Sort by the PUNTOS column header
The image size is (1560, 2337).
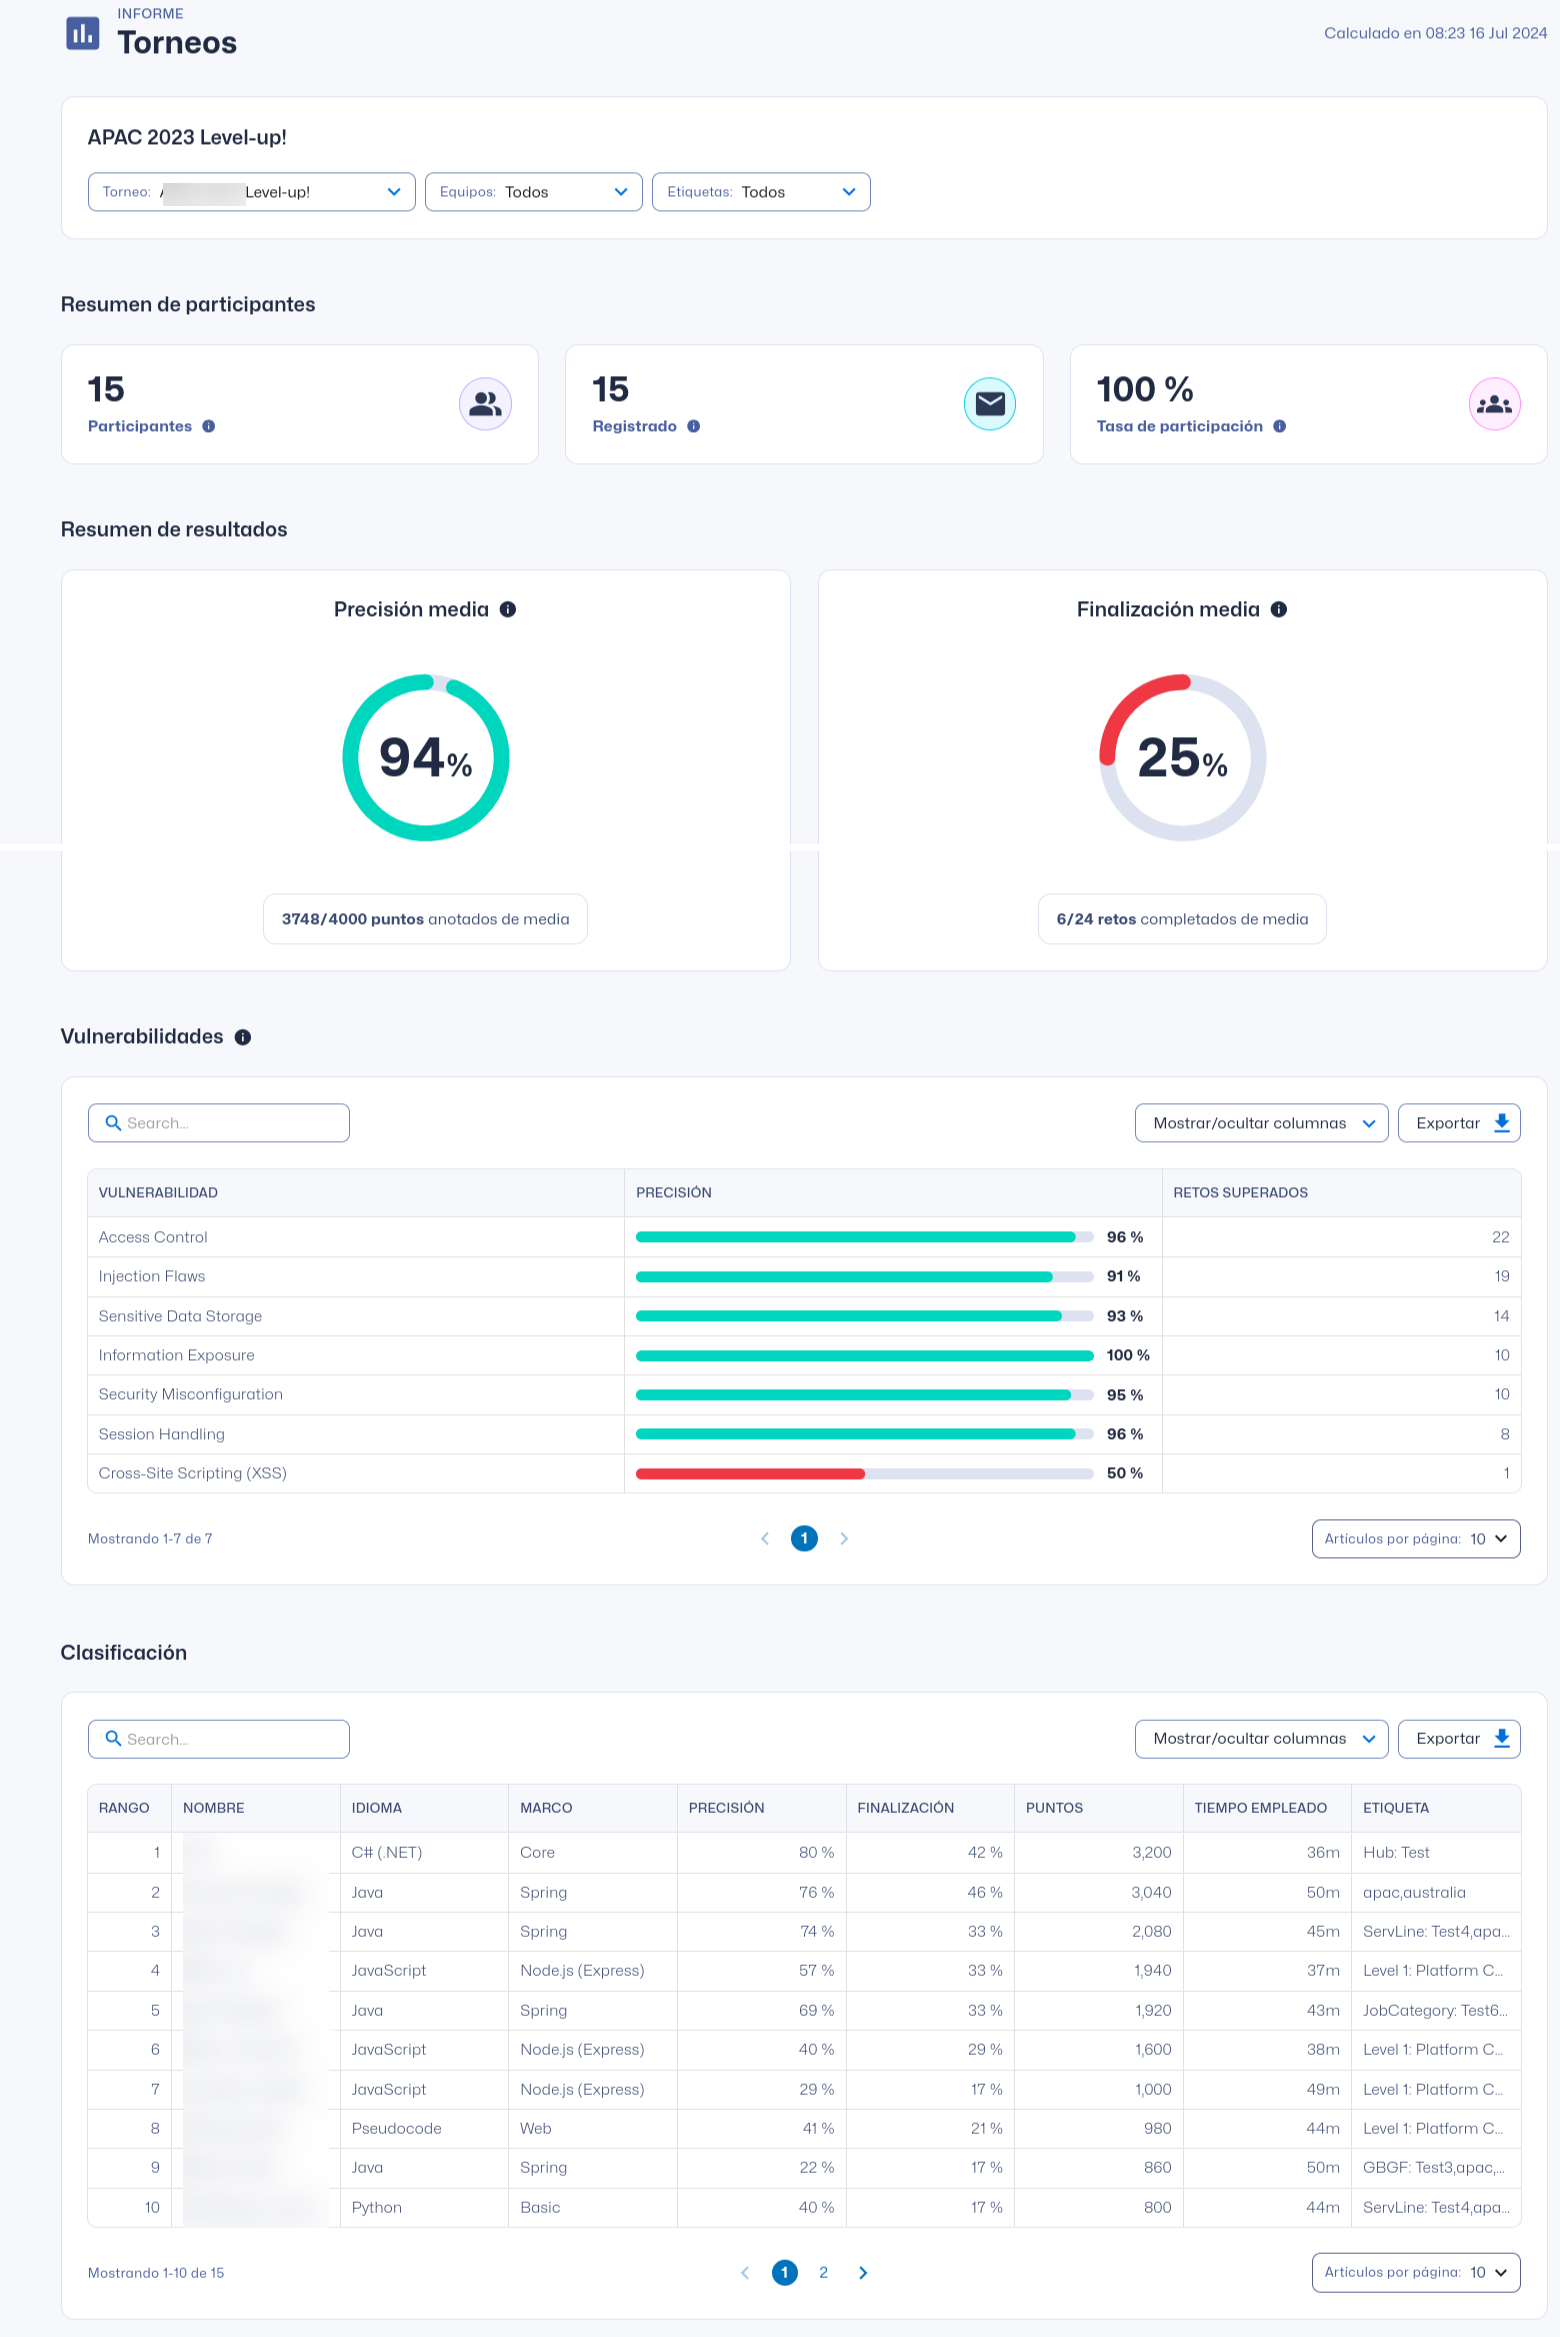pos(1054,1807)
